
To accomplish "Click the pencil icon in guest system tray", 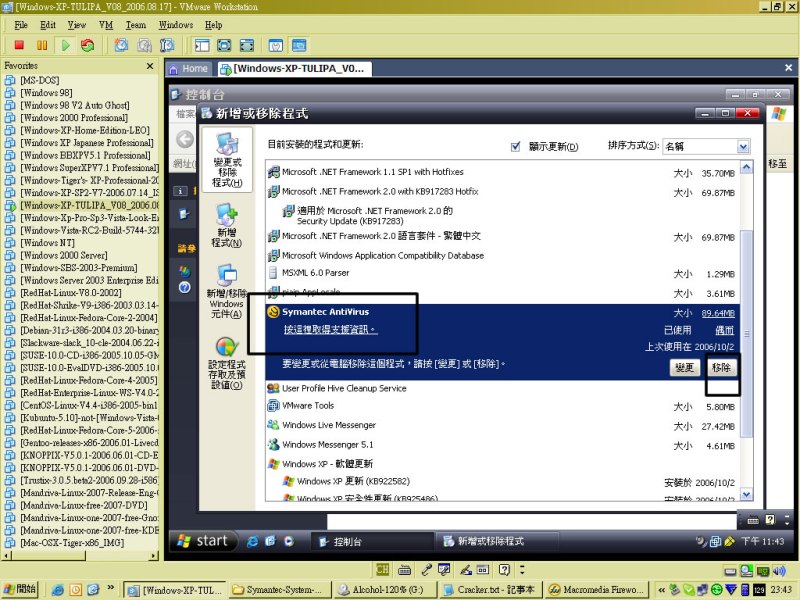I will point(730,541).
